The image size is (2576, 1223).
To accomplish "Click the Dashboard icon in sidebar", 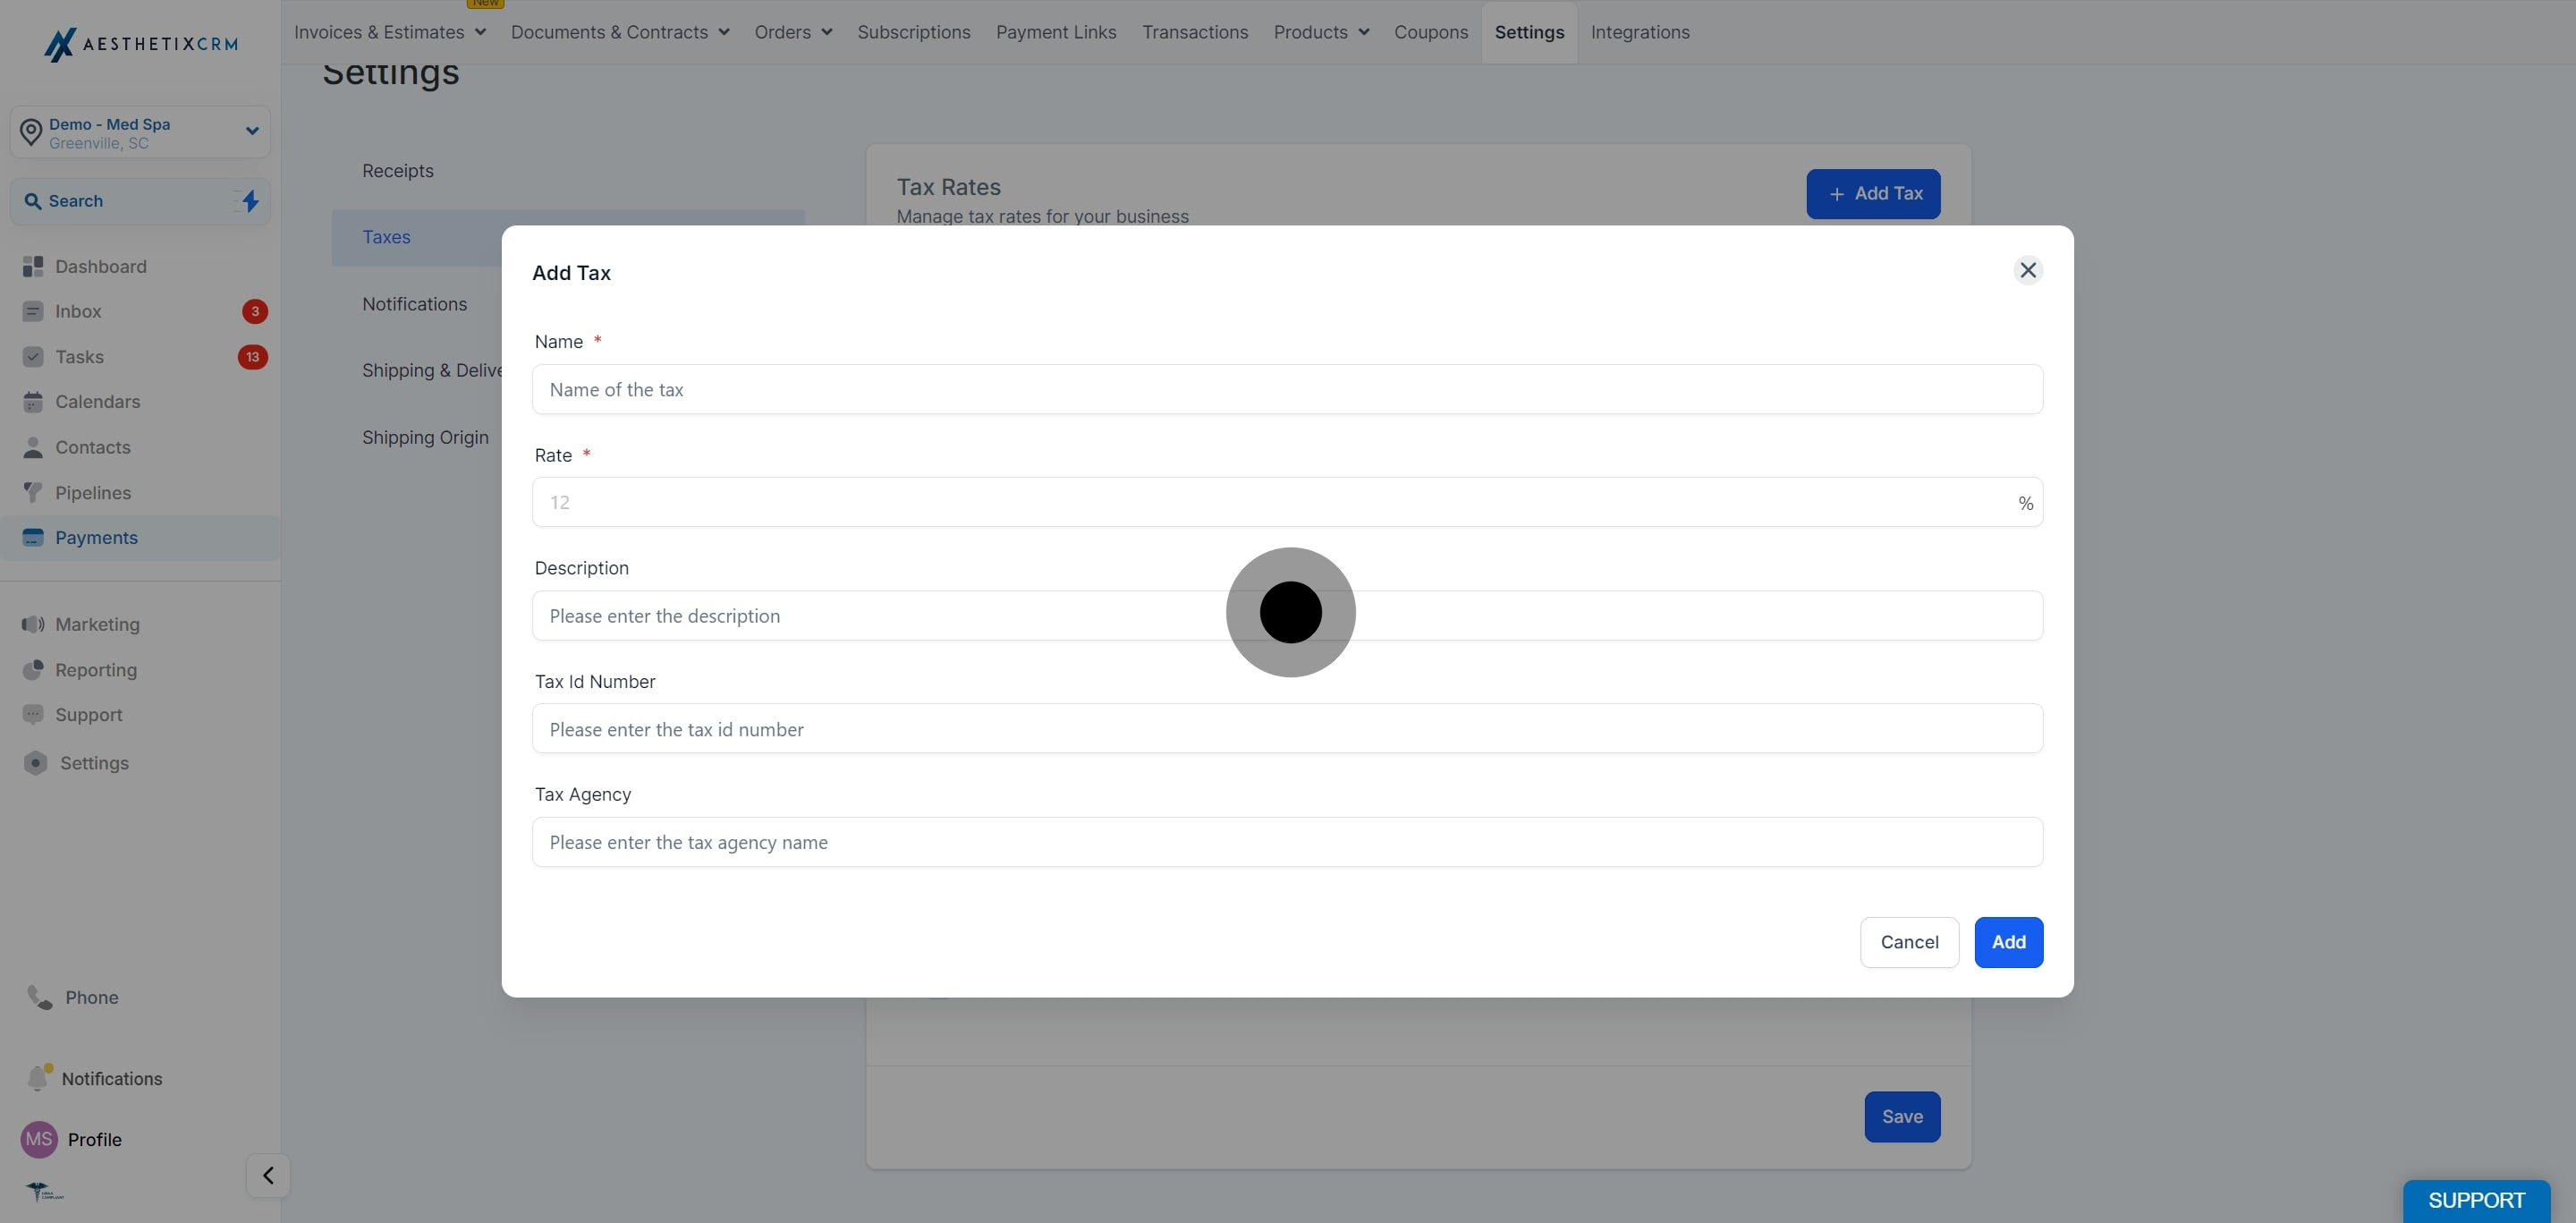I will click(33, 266).
